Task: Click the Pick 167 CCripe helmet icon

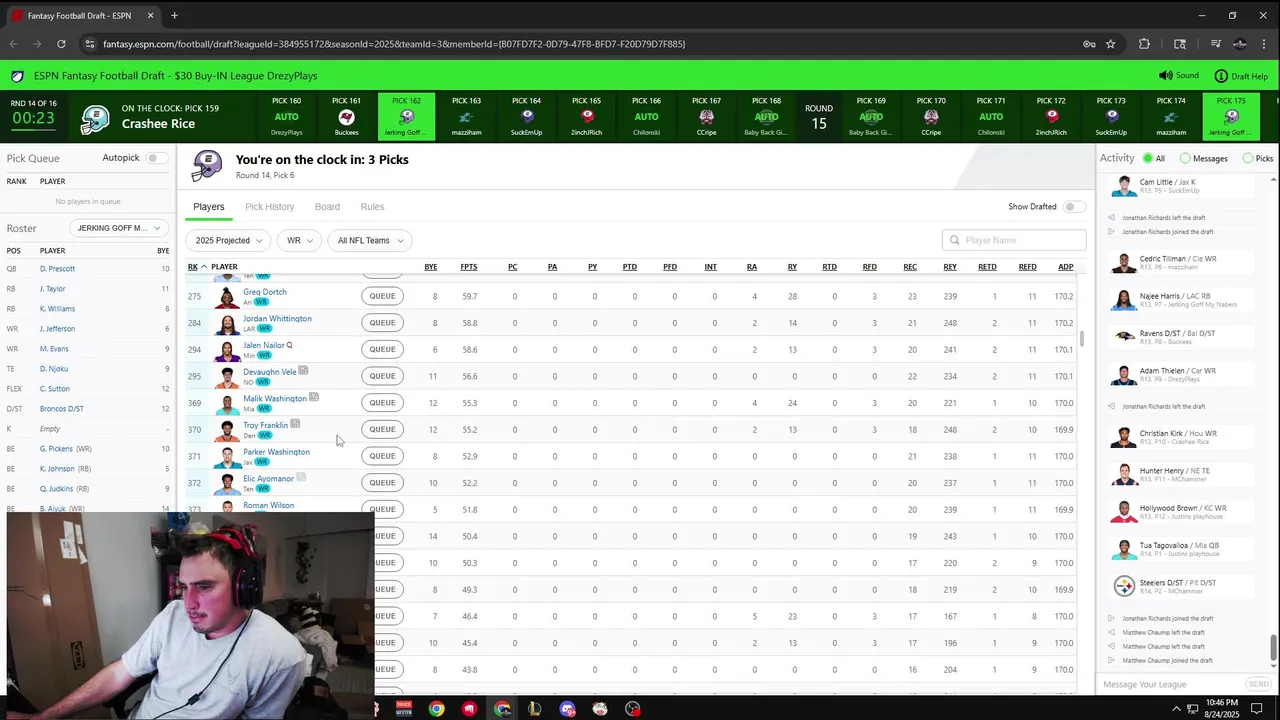Action: (706, 117)
